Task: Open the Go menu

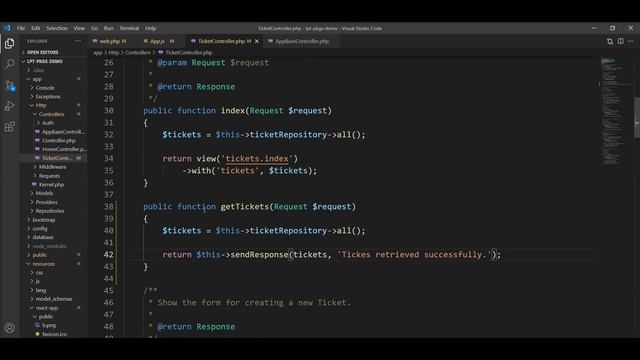Action: pyautogui.click(x=94, y=28)
